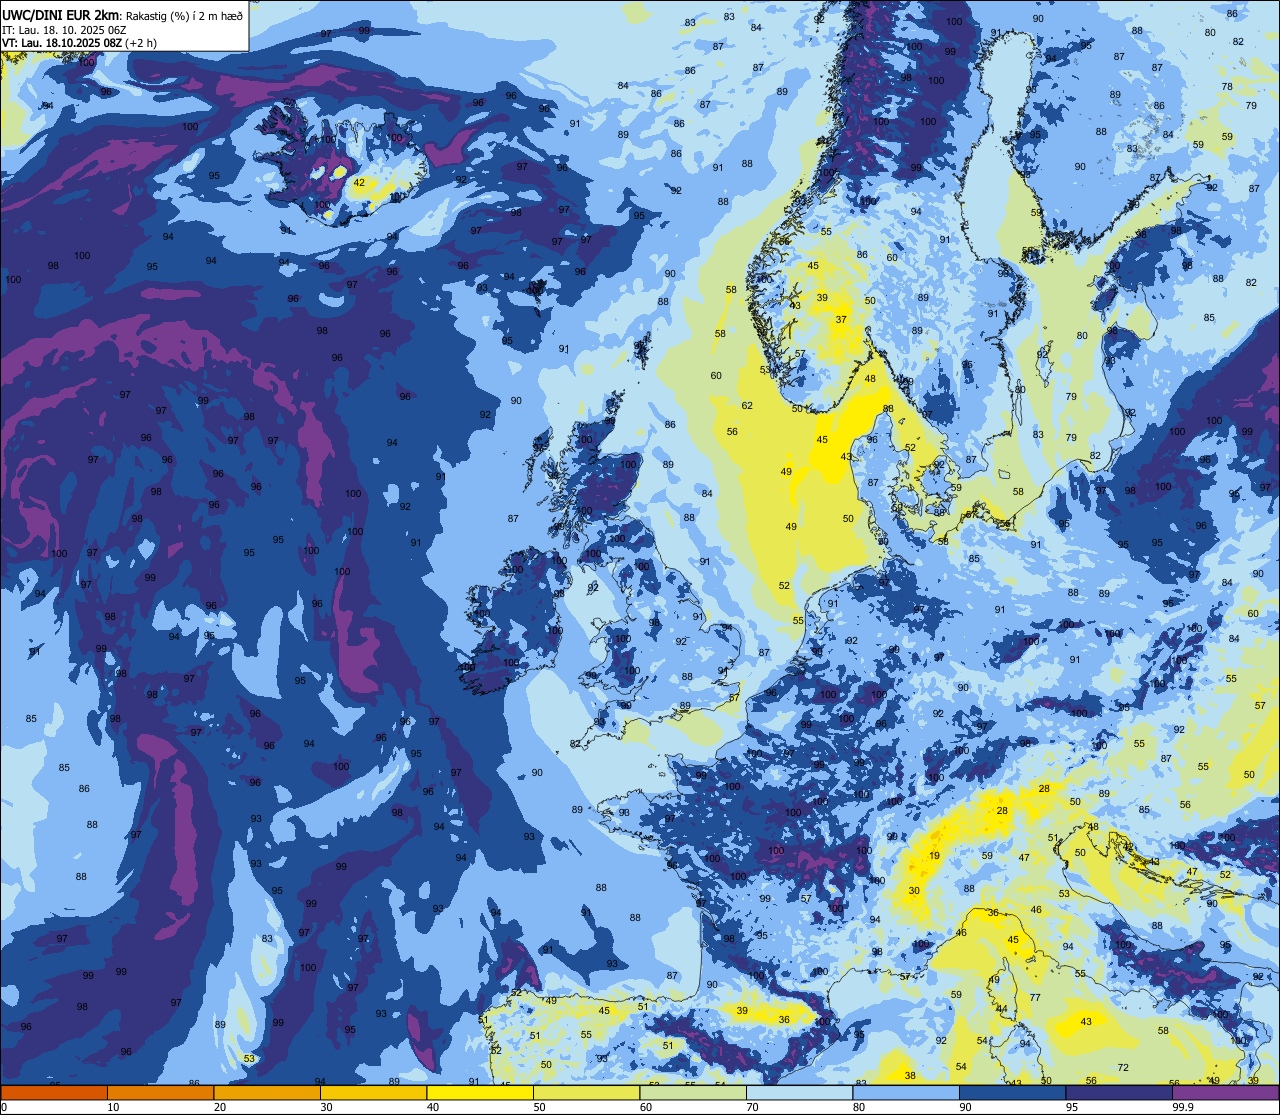Click the 40–50% bright yellow legend swatch
Image resolution: width=1280 pixels, height=1115 pixels.
(480, 1093)
